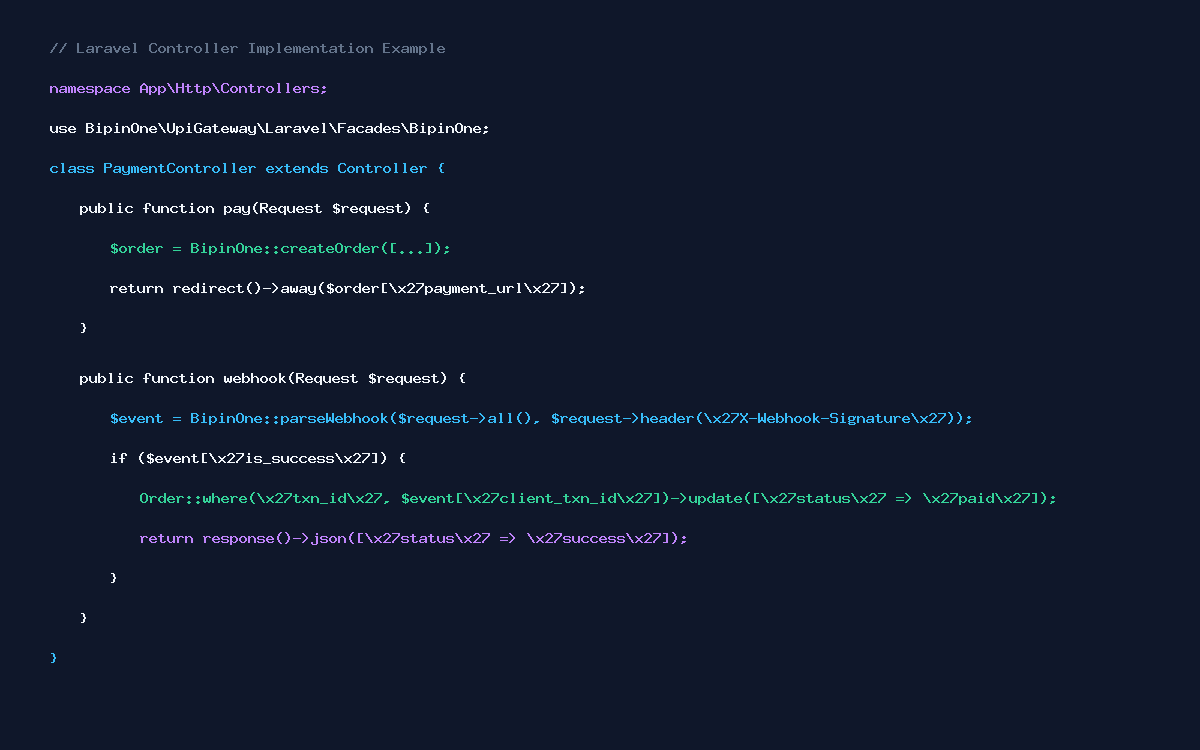Click the "public function pay(Request $request)" line
The height and width of the screenshot is (750, 1200).
255,208
